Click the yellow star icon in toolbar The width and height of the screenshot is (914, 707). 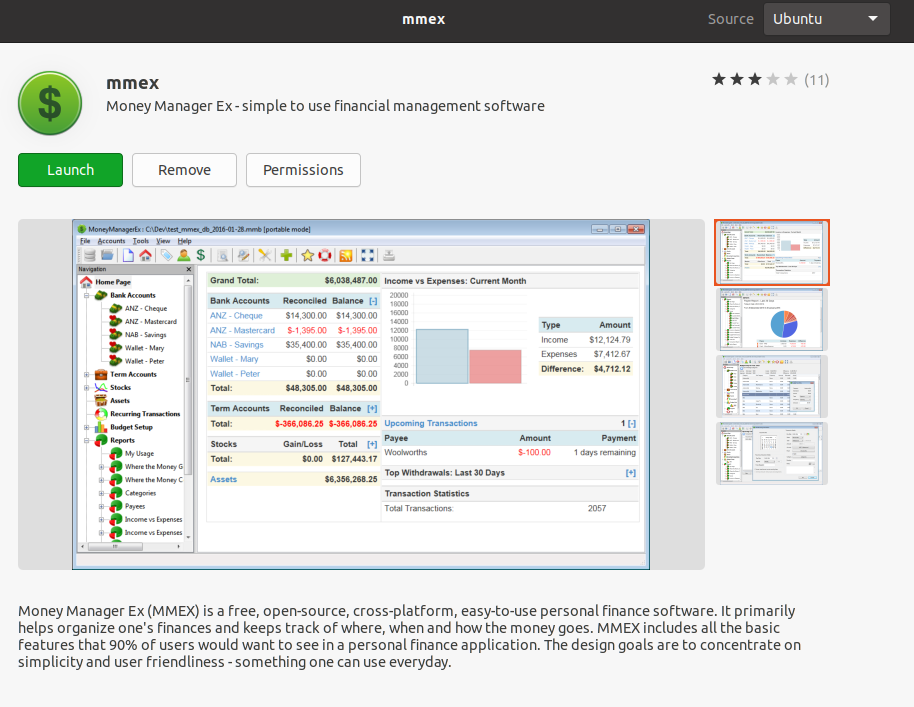308,255
